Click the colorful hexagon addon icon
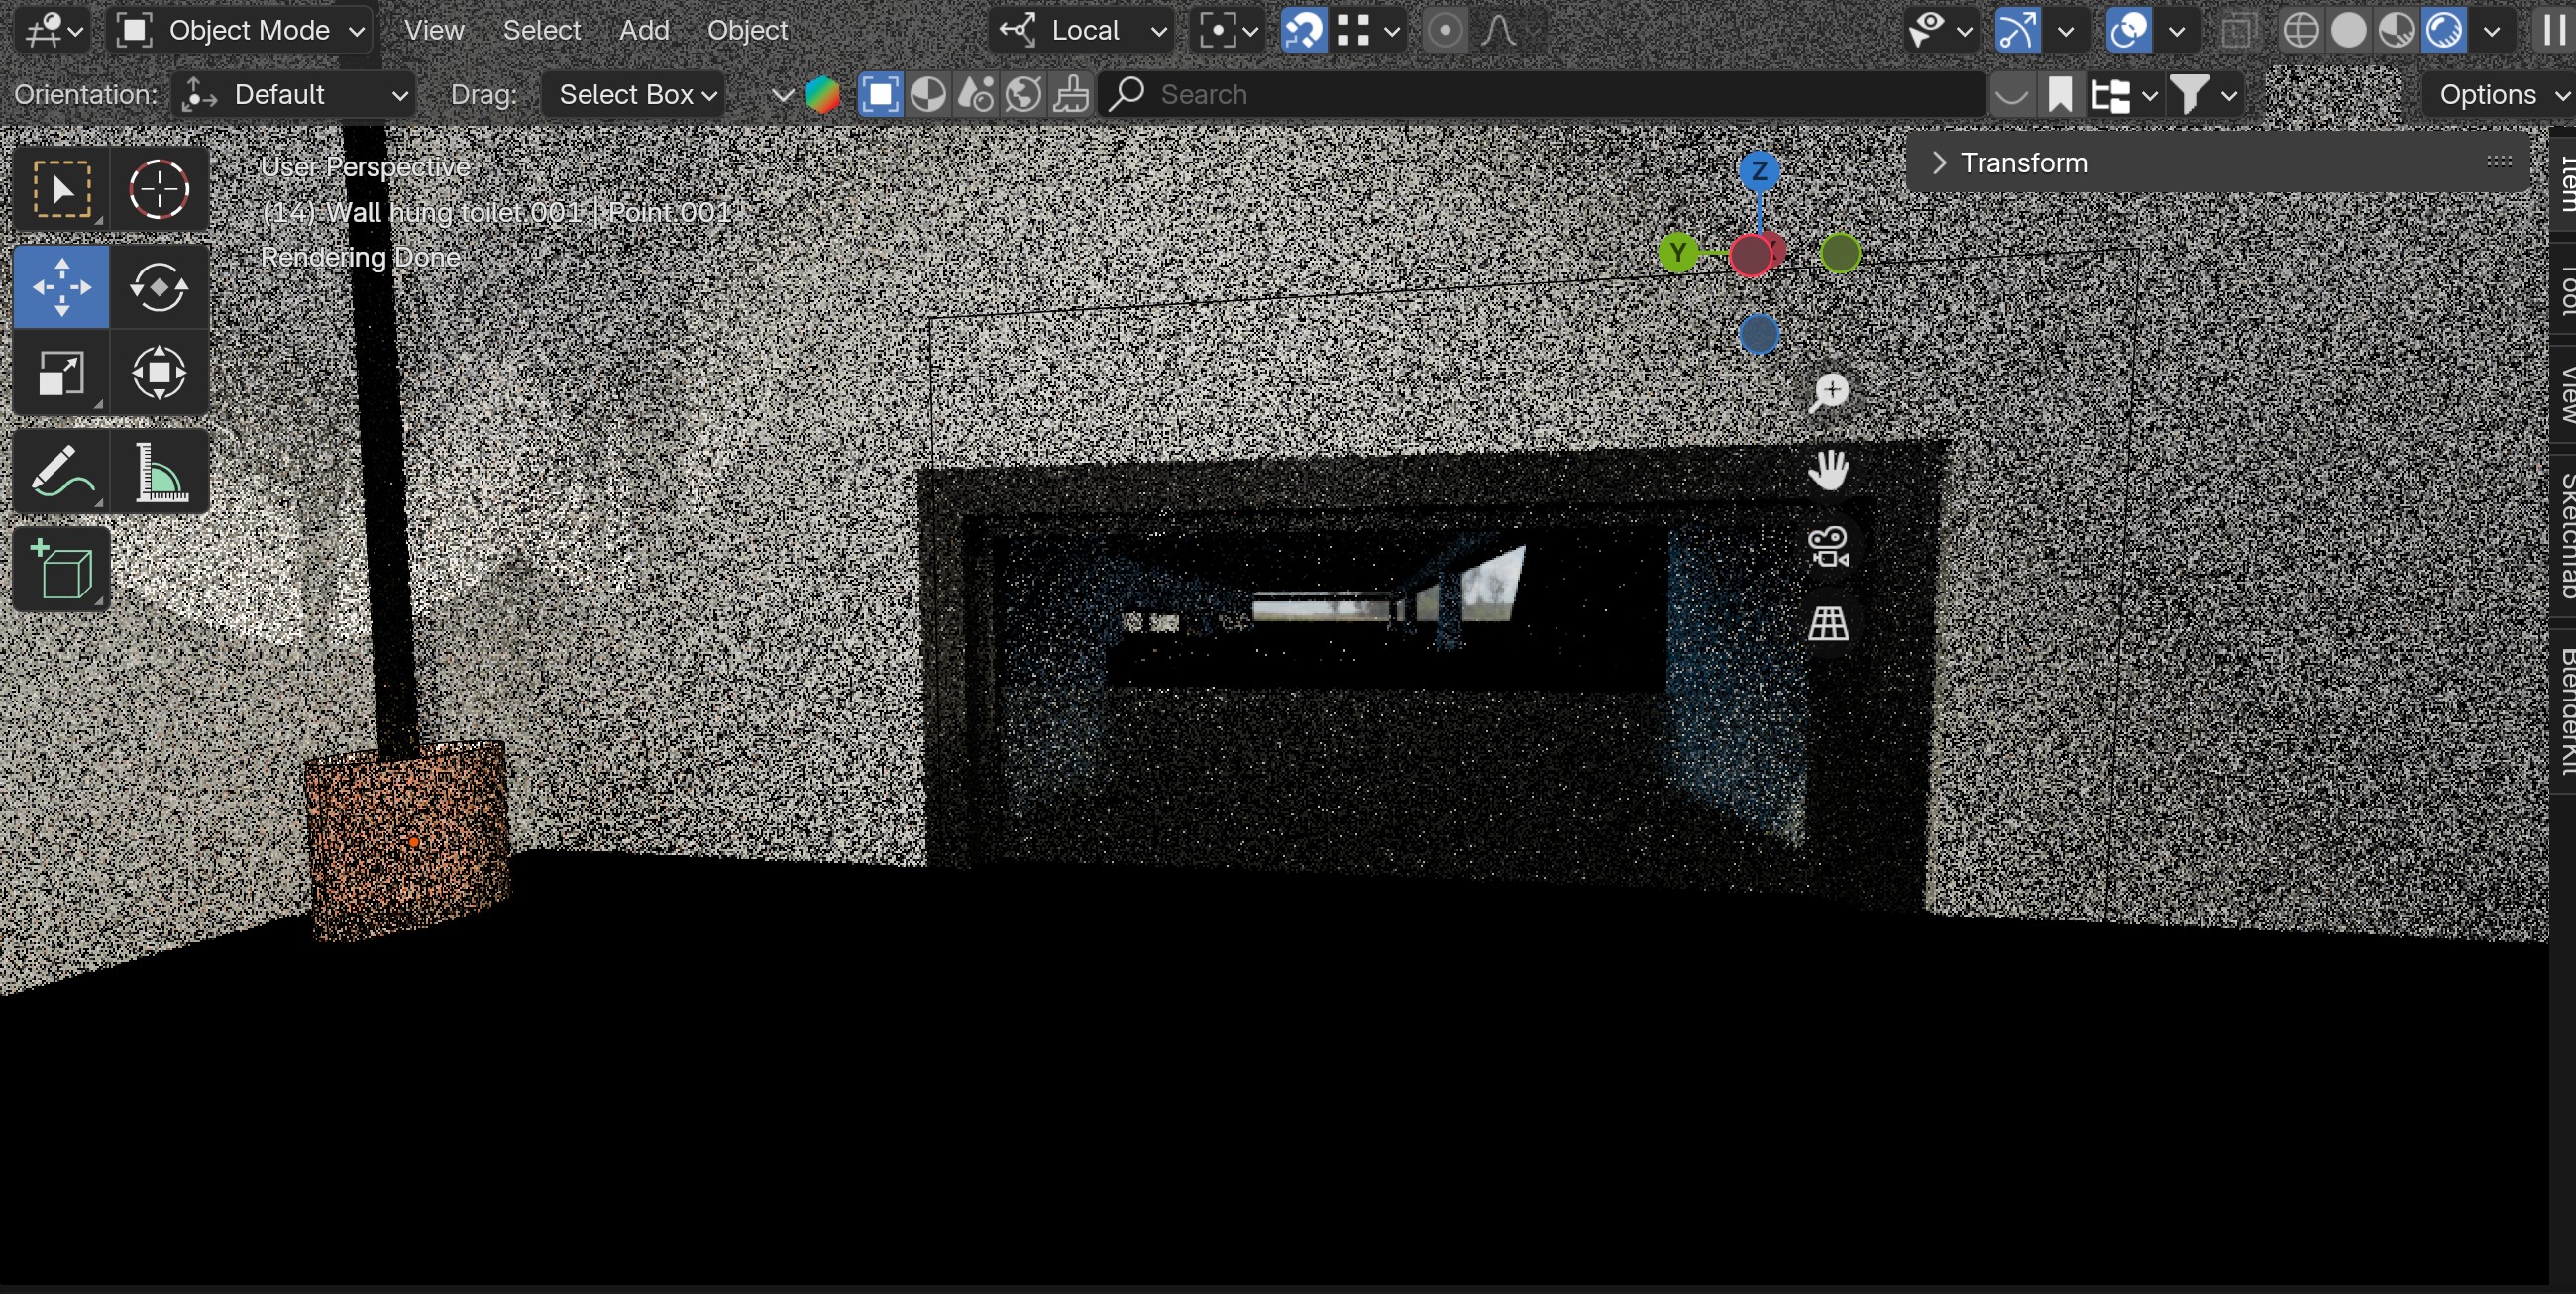 (823, 95)
